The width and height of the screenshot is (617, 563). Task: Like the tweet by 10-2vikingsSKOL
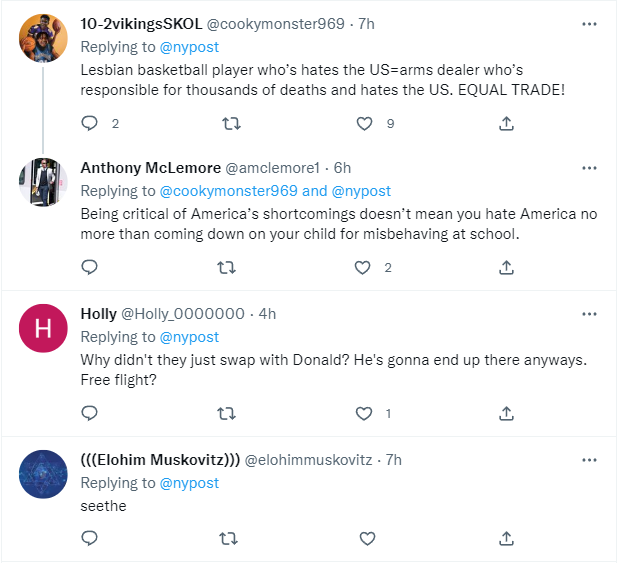(367, 123)
